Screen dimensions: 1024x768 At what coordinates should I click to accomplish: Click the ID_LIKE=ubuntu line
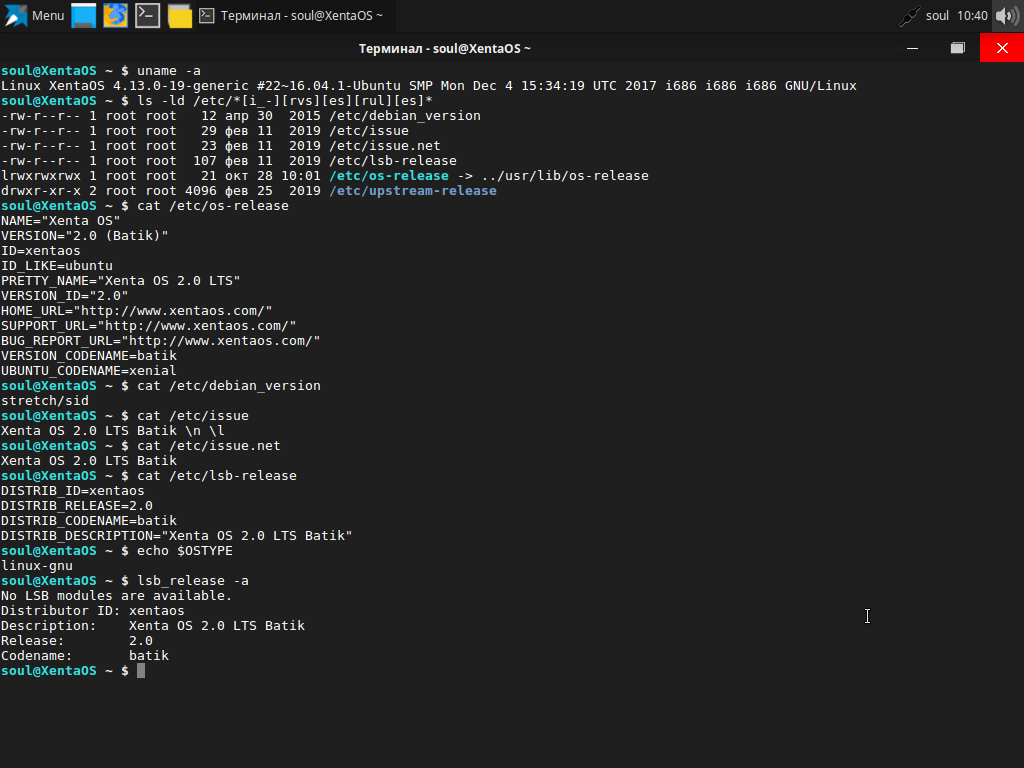(x=56, y=266)
